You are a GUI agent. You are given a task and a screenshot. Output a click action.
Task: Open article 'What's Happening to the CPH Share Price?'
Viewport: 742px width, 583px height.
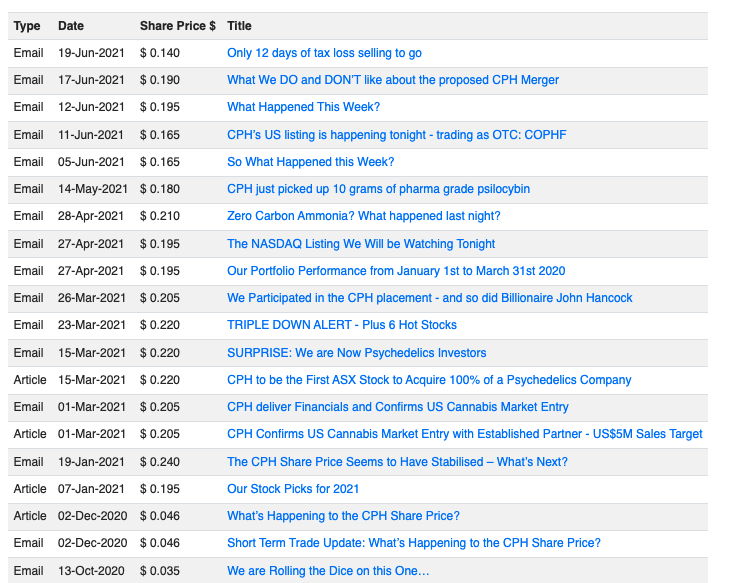pyautogui.click(x=343, y=515)
